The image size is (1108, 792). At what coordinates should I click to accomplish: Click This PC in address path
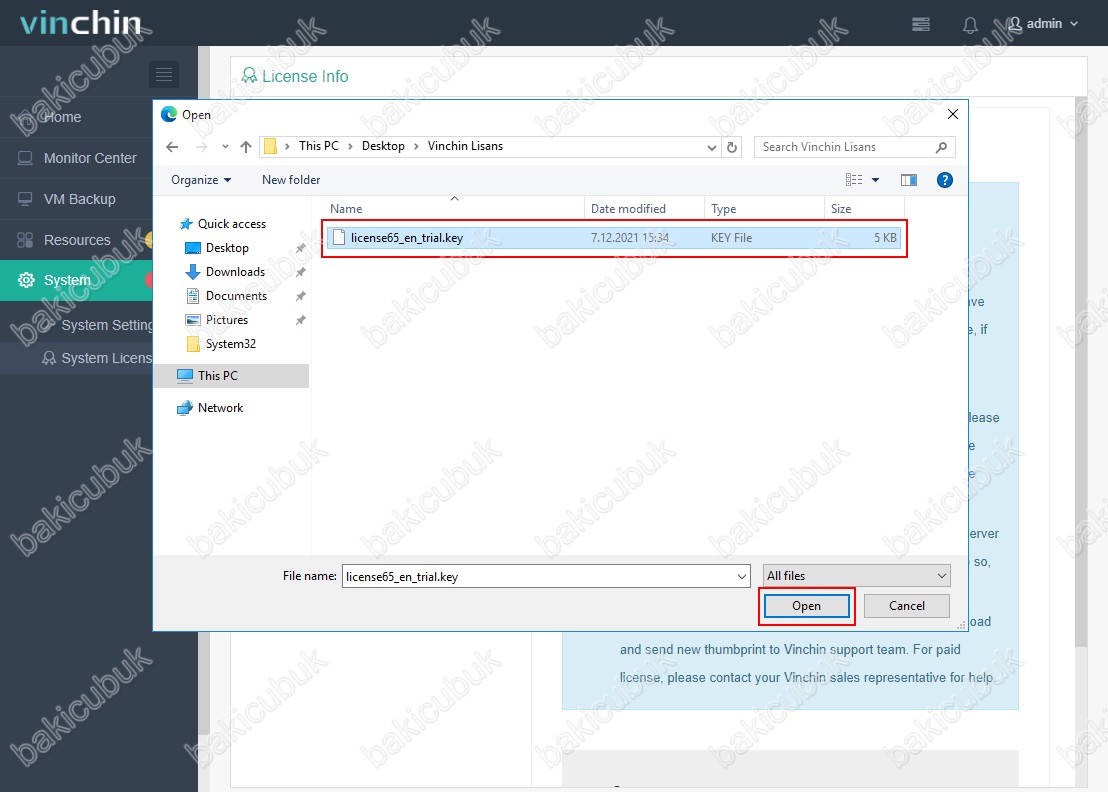point(319,146)
